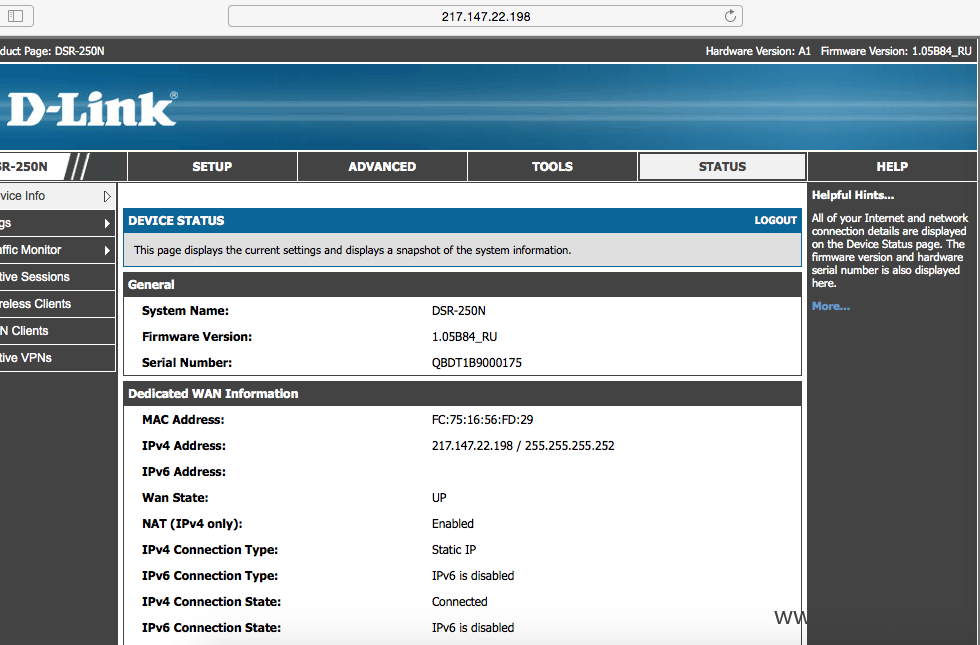Click the IPv4 address 217.147.22.198 / 255.255.255.252
The width and height of the screenshot is (980, 645).
pos(523,446)
